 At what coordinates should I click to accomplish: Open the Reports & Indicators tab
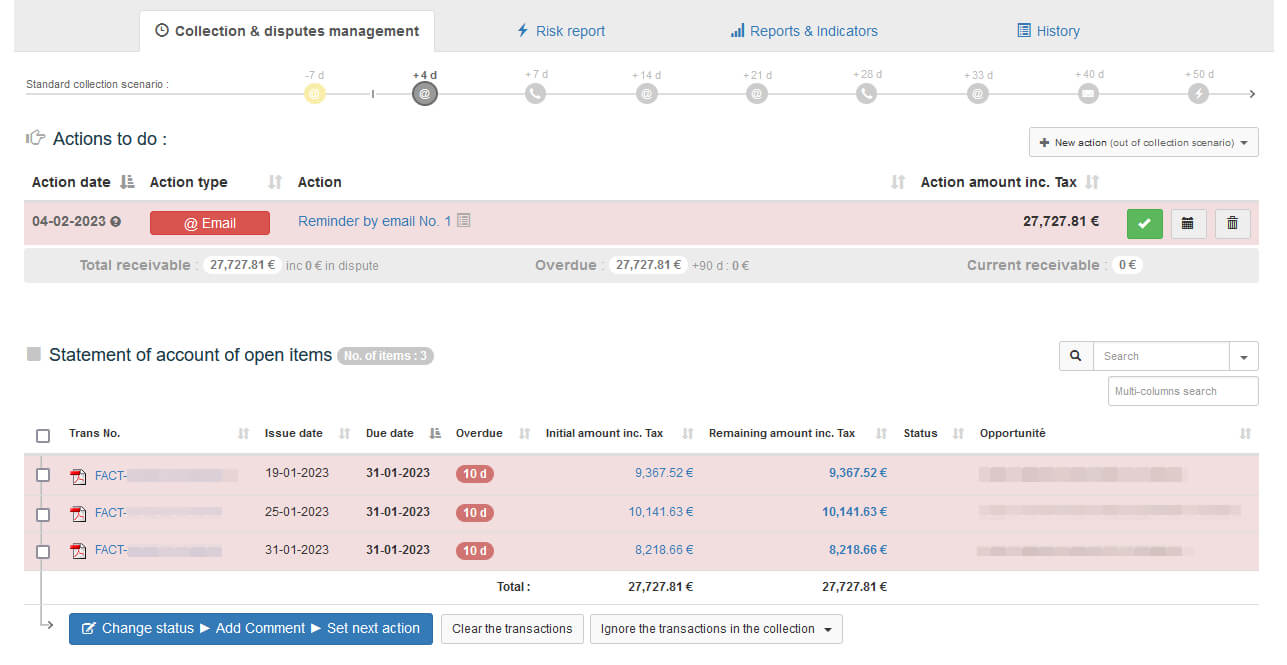(x=804, y=31)
